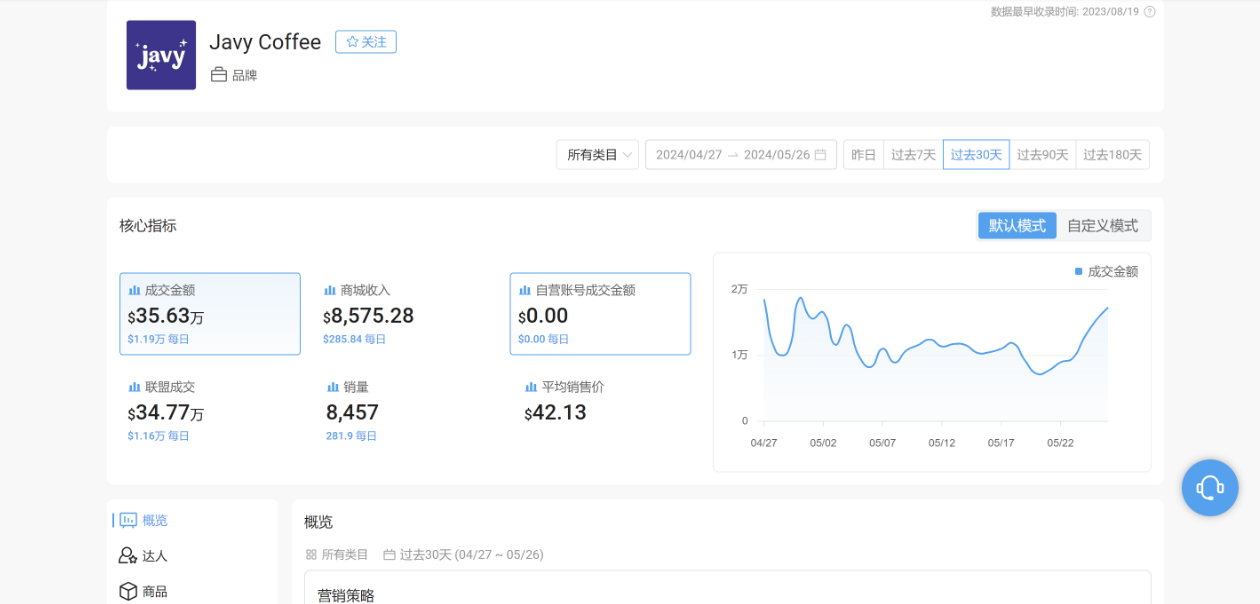This screenshot has width=1260, height=604.
Task: Switch to 自定义模式 custom mode
Action: pyautogui.click(x=1102, y=226)
